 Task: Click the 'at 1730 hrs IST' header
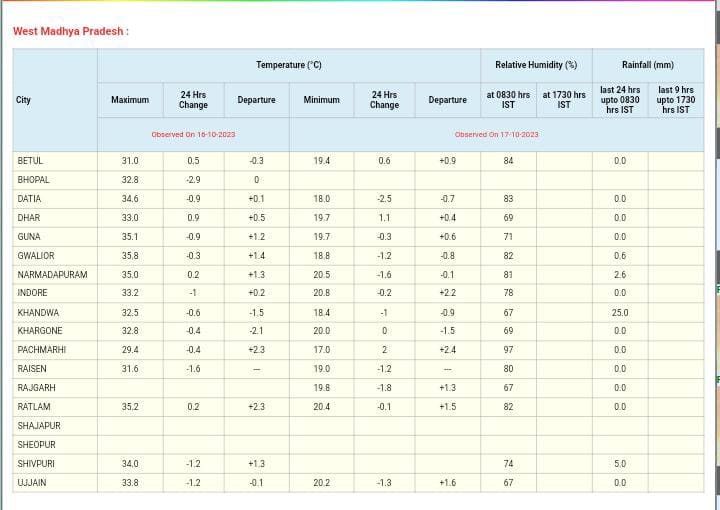tap(564, 100)
